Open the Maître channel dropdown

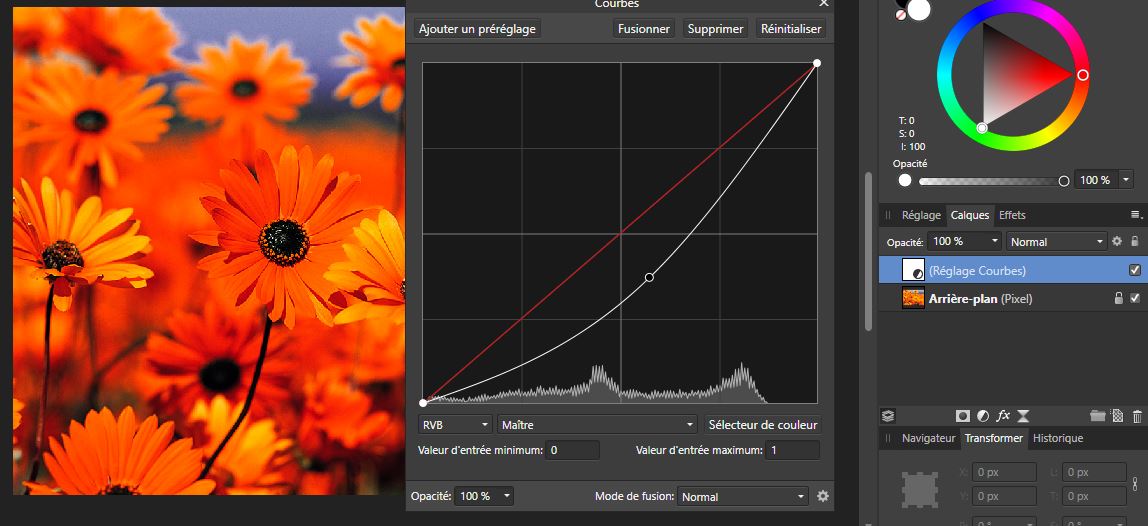[x=597, y=425]
